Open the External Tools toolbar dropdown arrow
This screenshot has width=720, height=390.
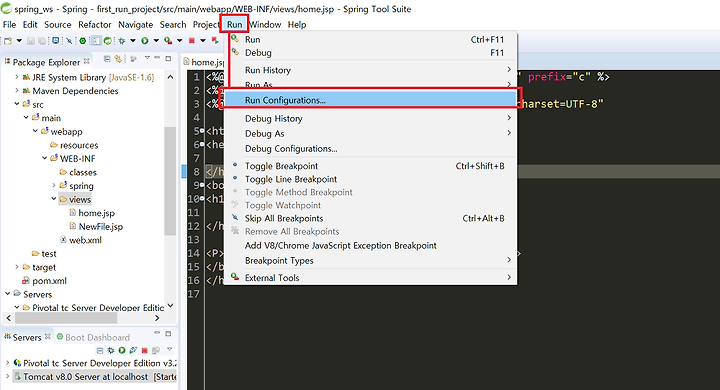tap(180, 41)
